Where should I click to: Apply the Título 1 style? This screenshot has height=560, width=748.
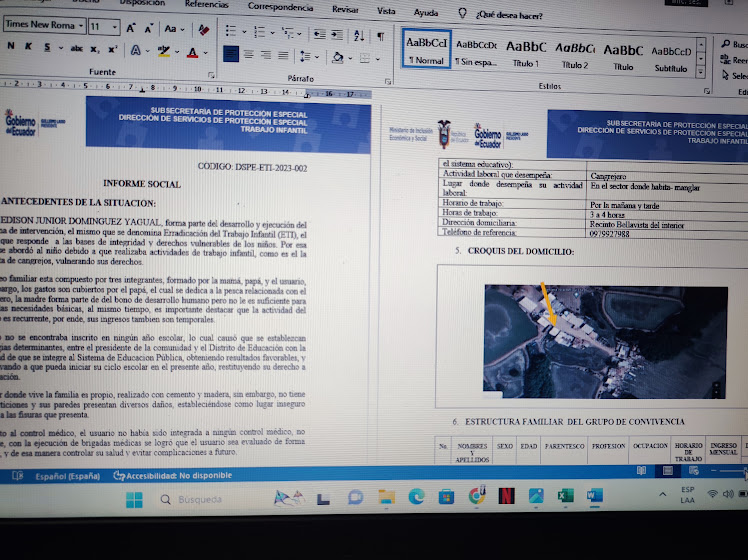(x=526, y=53)
